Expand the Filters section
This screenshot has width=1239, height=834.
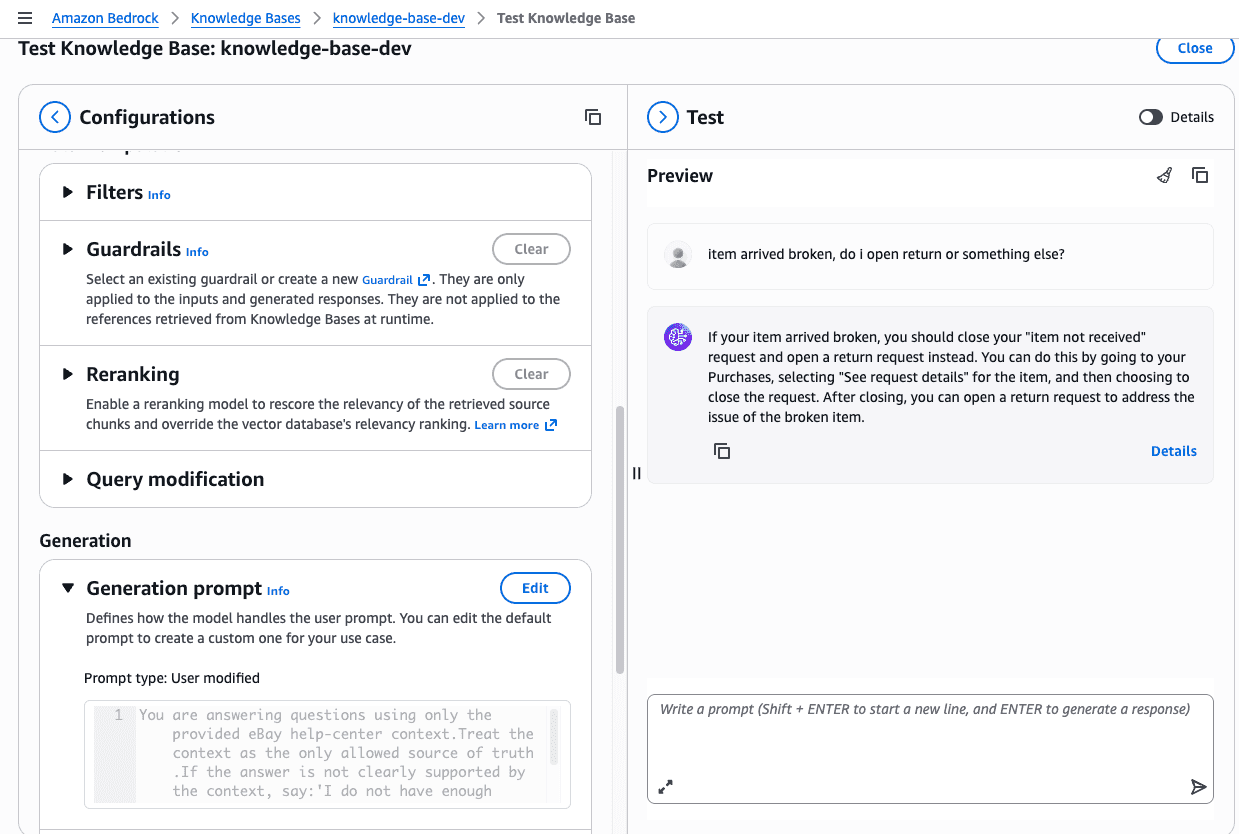point(68,192)
